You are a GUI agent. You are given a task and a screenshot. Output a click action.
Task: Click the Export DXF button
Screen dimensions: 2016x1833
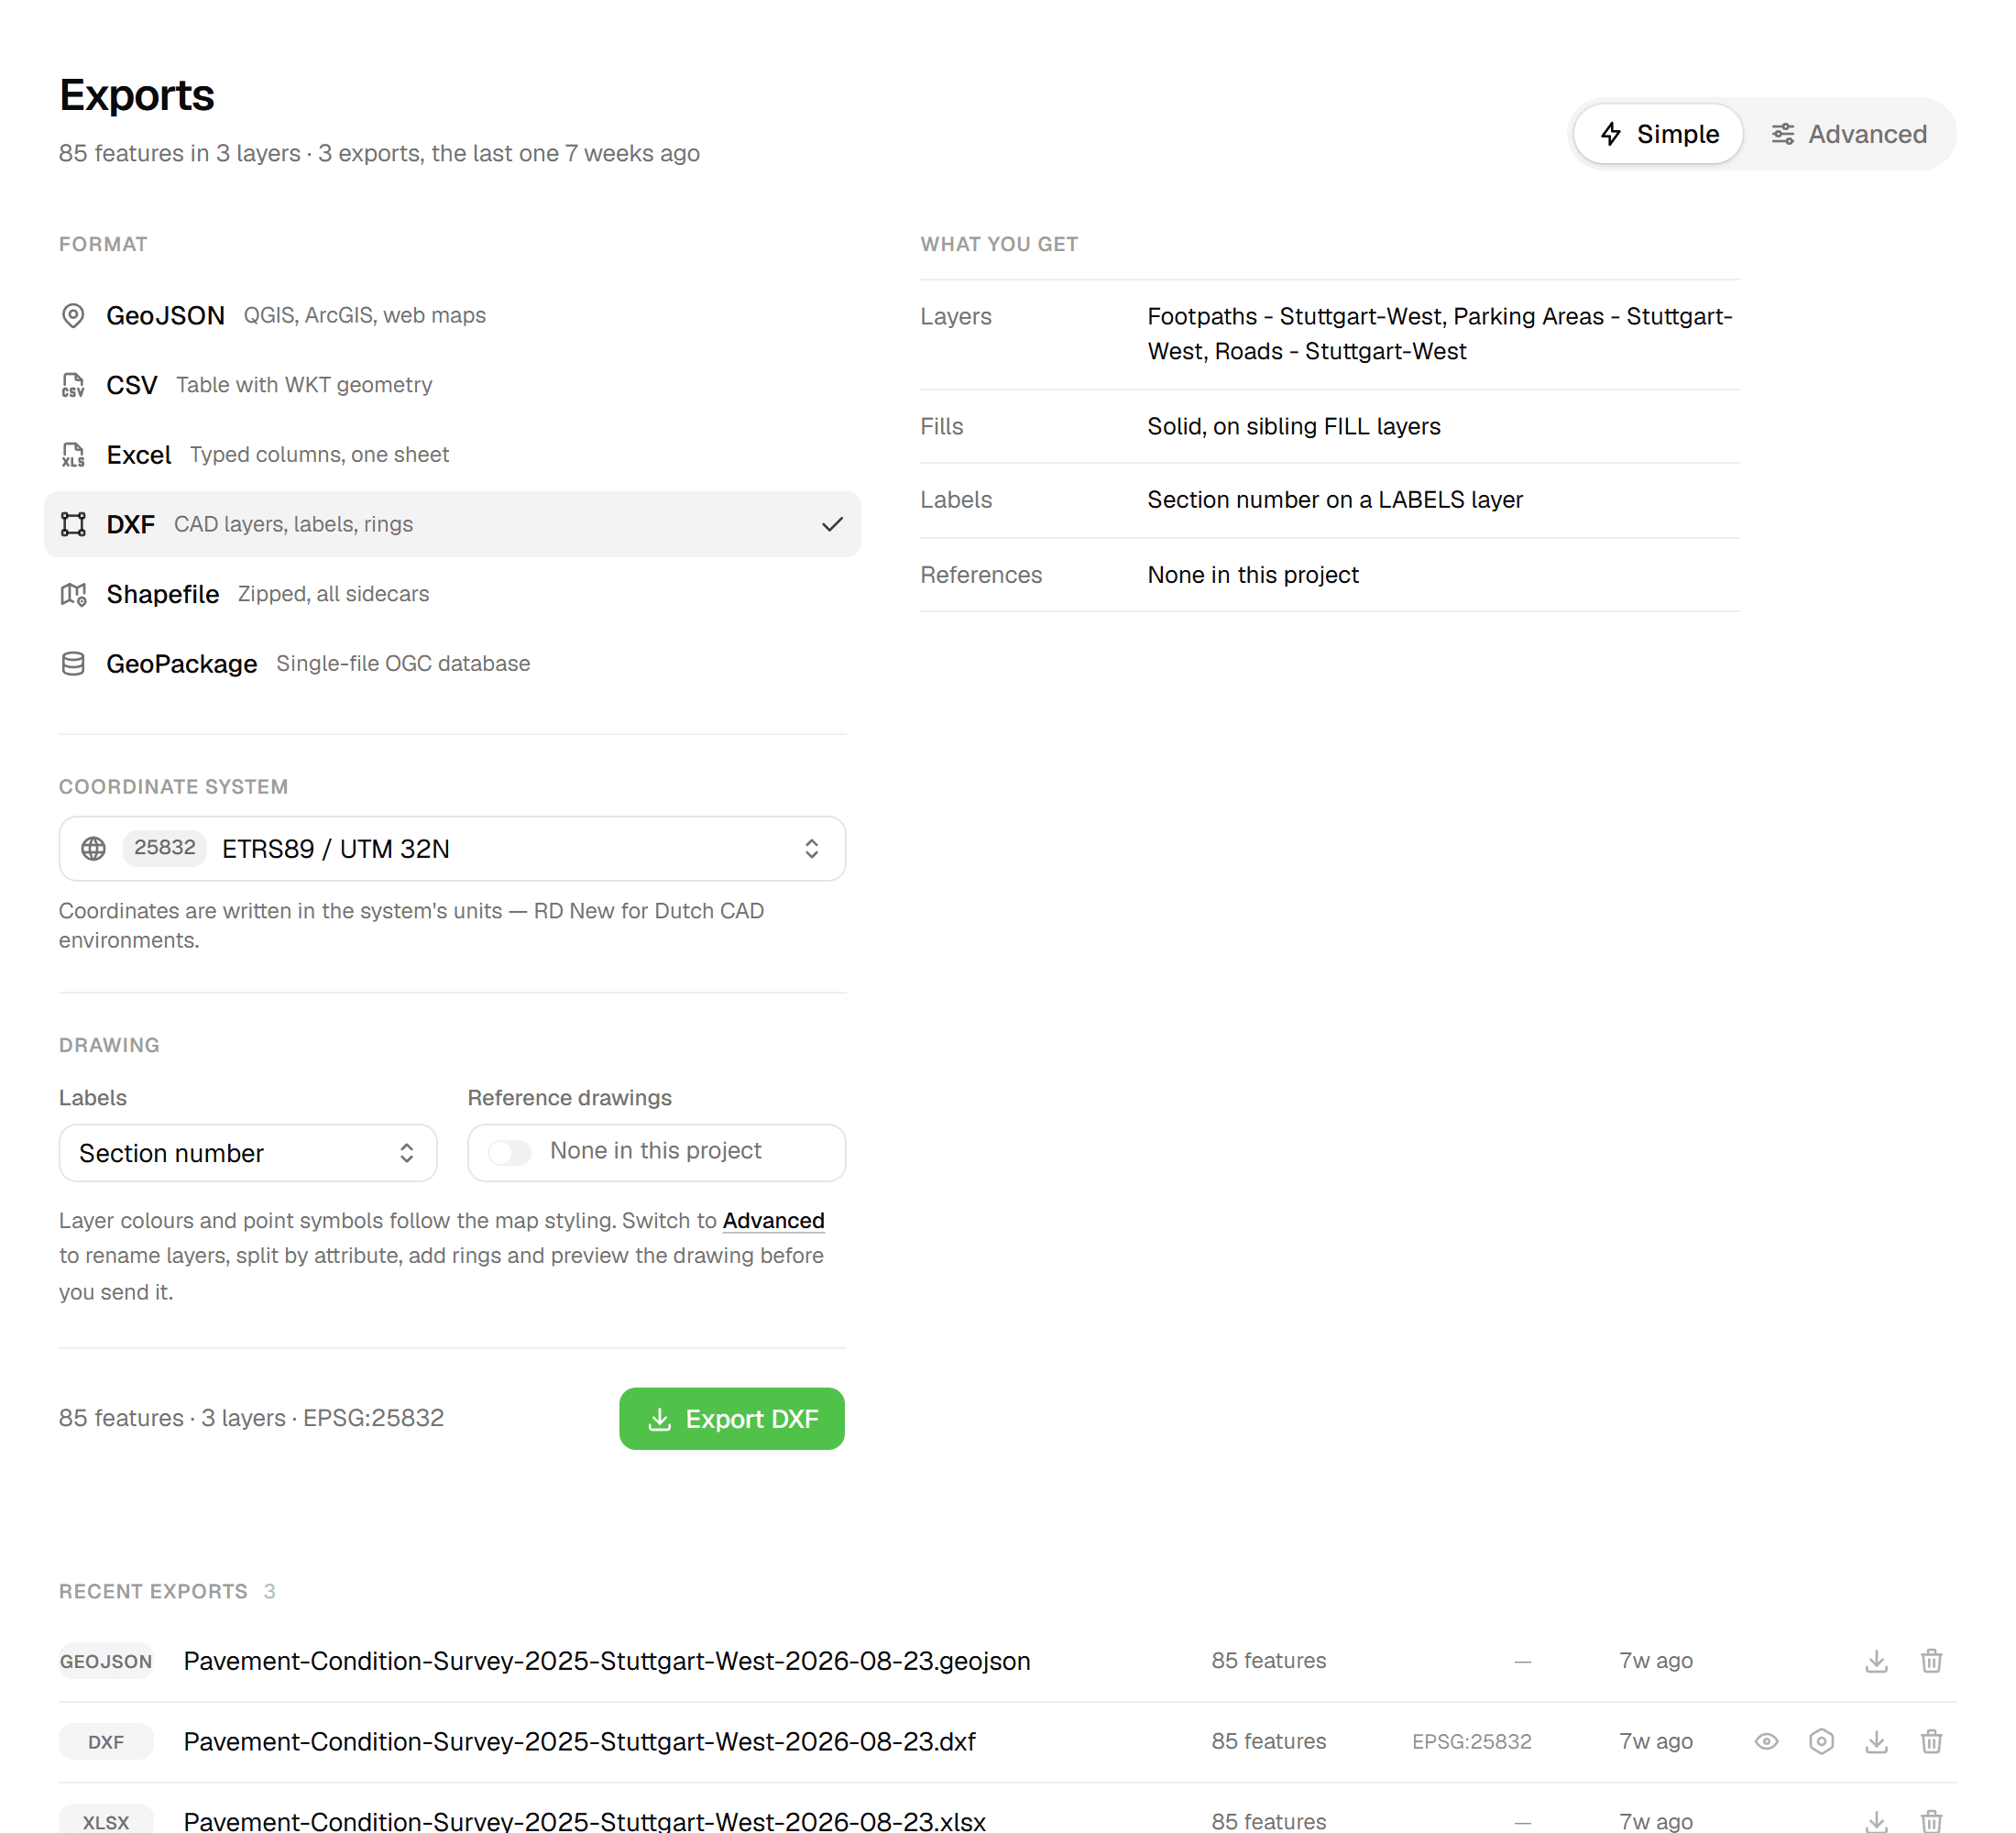point(731,1418)
